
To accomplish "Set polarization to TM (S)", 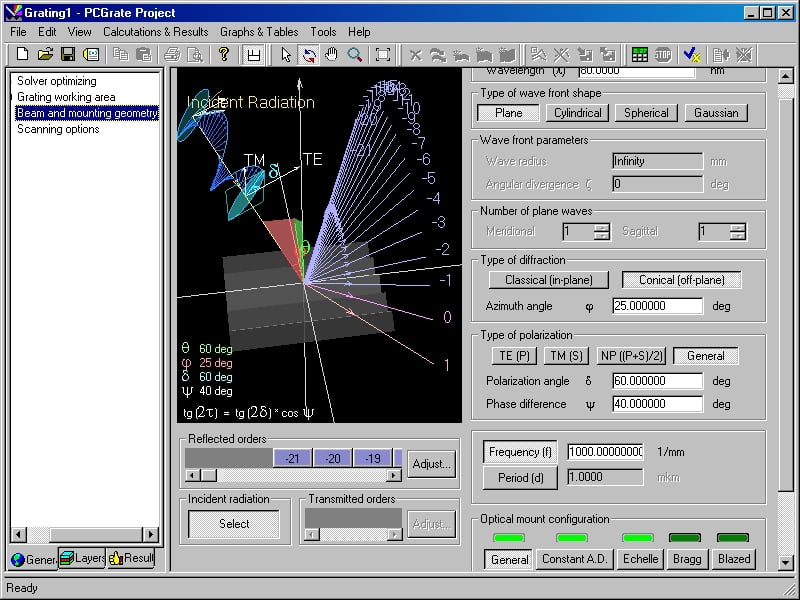I will 566,356.
